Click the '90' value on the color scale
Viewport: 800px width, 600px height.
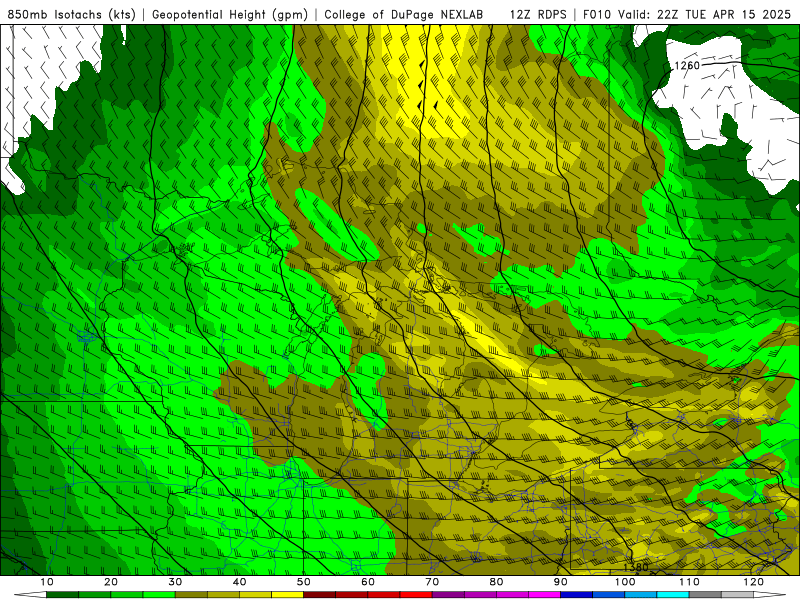pos(561,582)
